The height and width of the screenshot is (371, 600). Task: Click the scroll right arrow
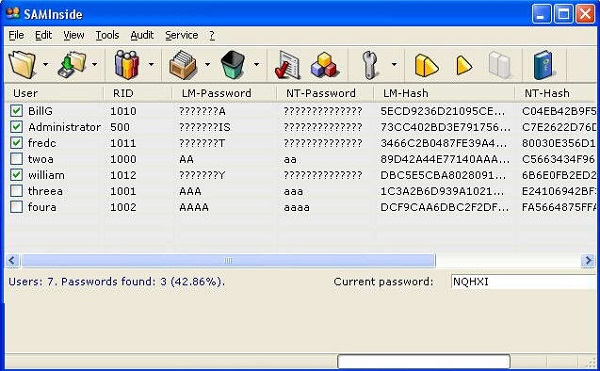coord(588,261)
